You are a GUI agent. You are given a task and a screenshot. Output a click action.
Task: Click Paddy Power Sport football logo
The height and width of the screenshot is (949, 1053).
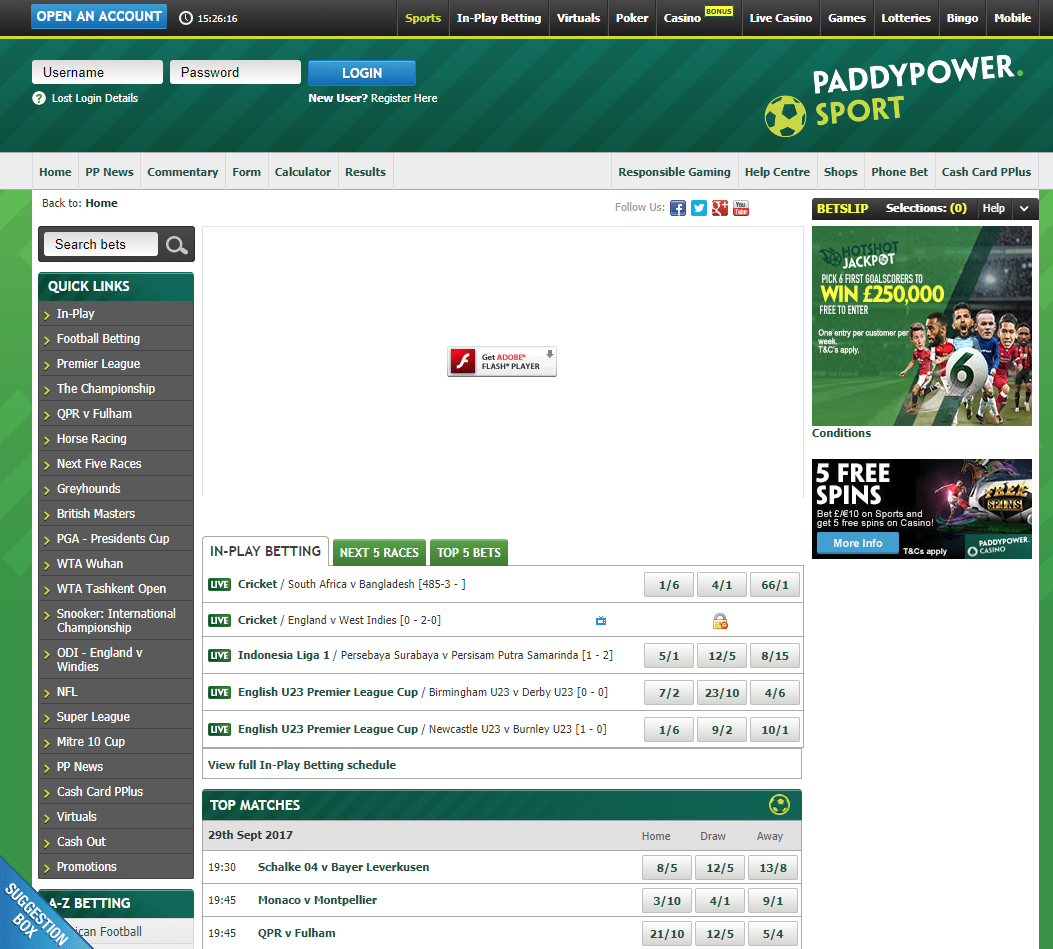coord(785,116)
